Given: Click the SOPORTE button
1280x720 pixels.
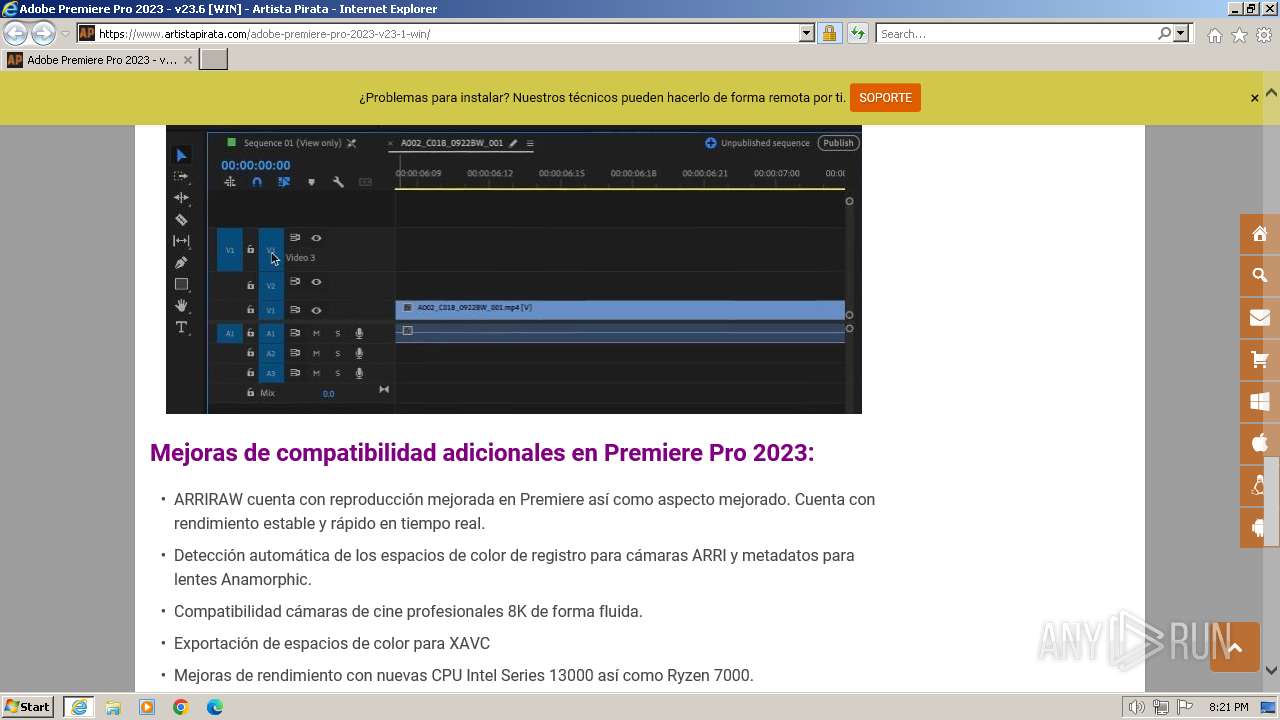Looking at the screenshot, I should [x=885, y=98].
